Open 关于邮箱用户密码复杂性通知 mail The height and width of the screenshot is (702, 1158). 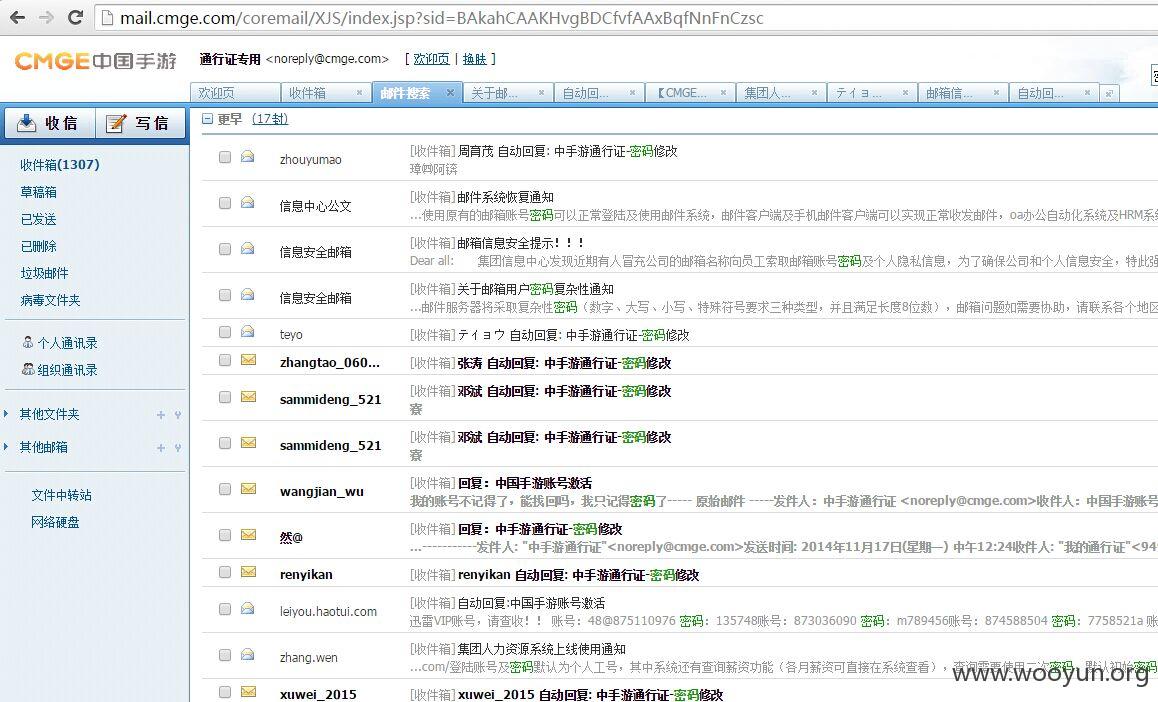tap(535, 289)
